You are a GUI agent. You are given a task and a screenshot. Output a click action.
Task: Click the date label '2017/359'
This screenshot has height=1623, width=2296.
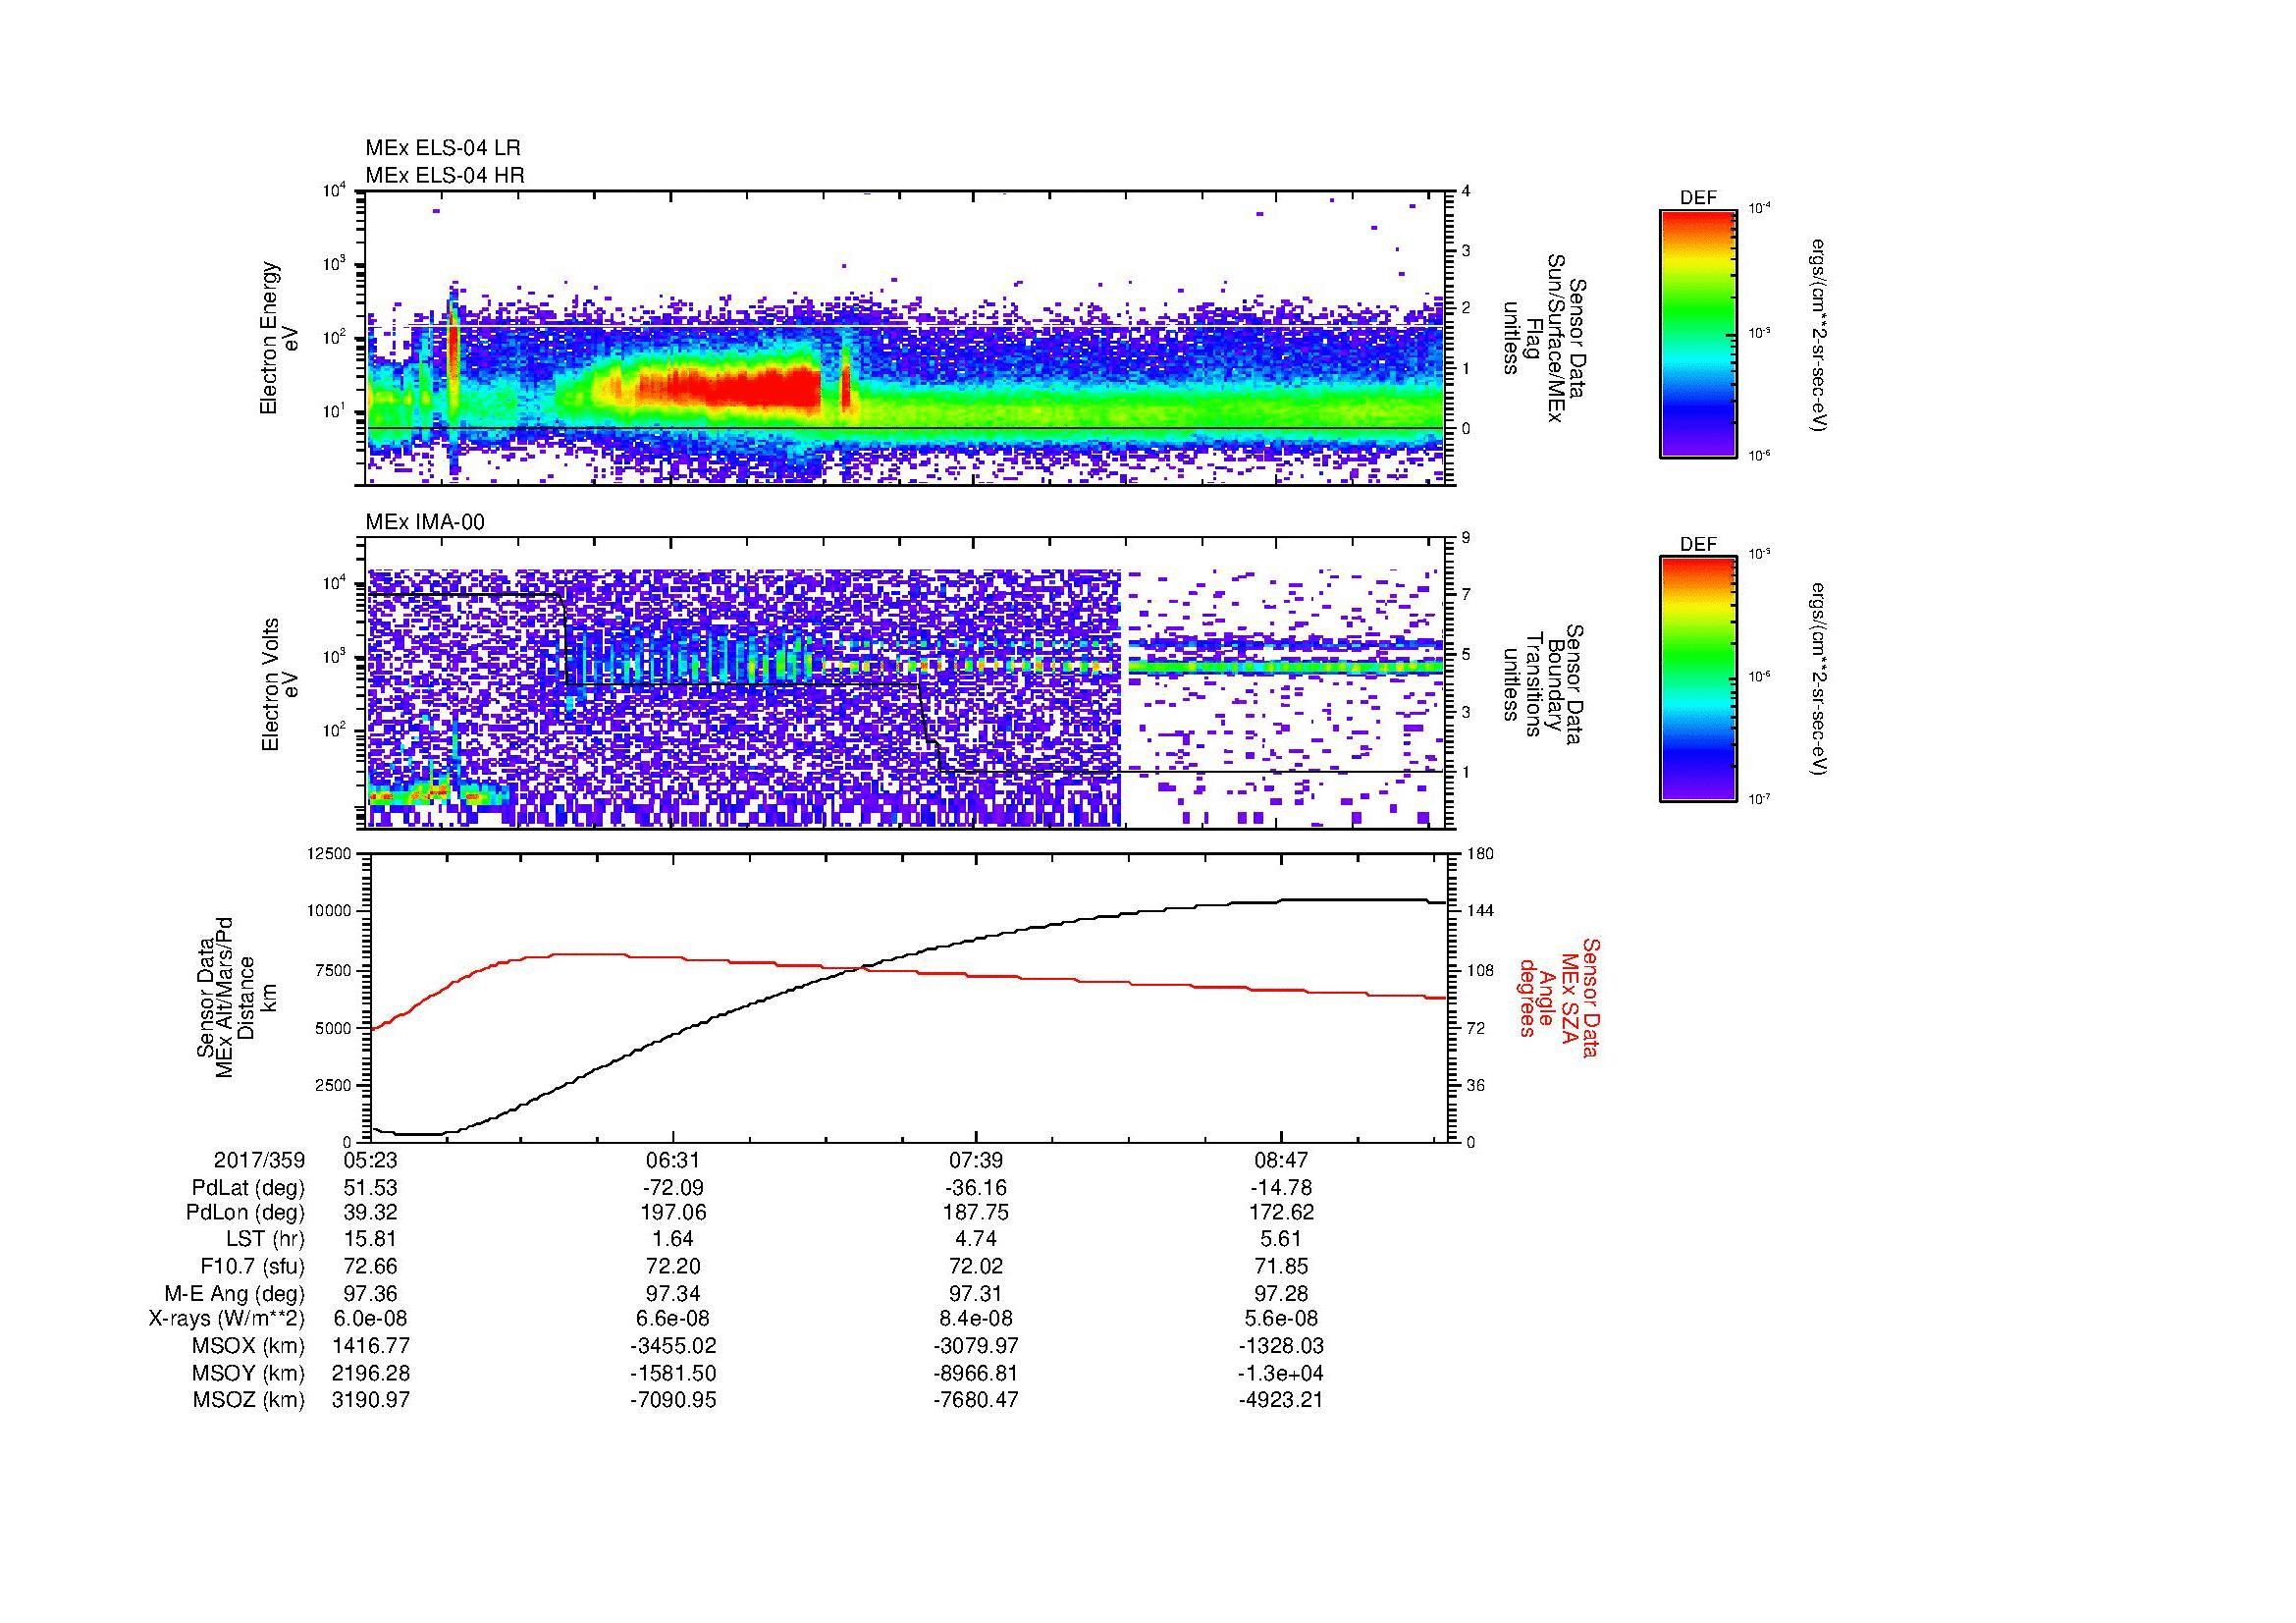(259, 1160)
